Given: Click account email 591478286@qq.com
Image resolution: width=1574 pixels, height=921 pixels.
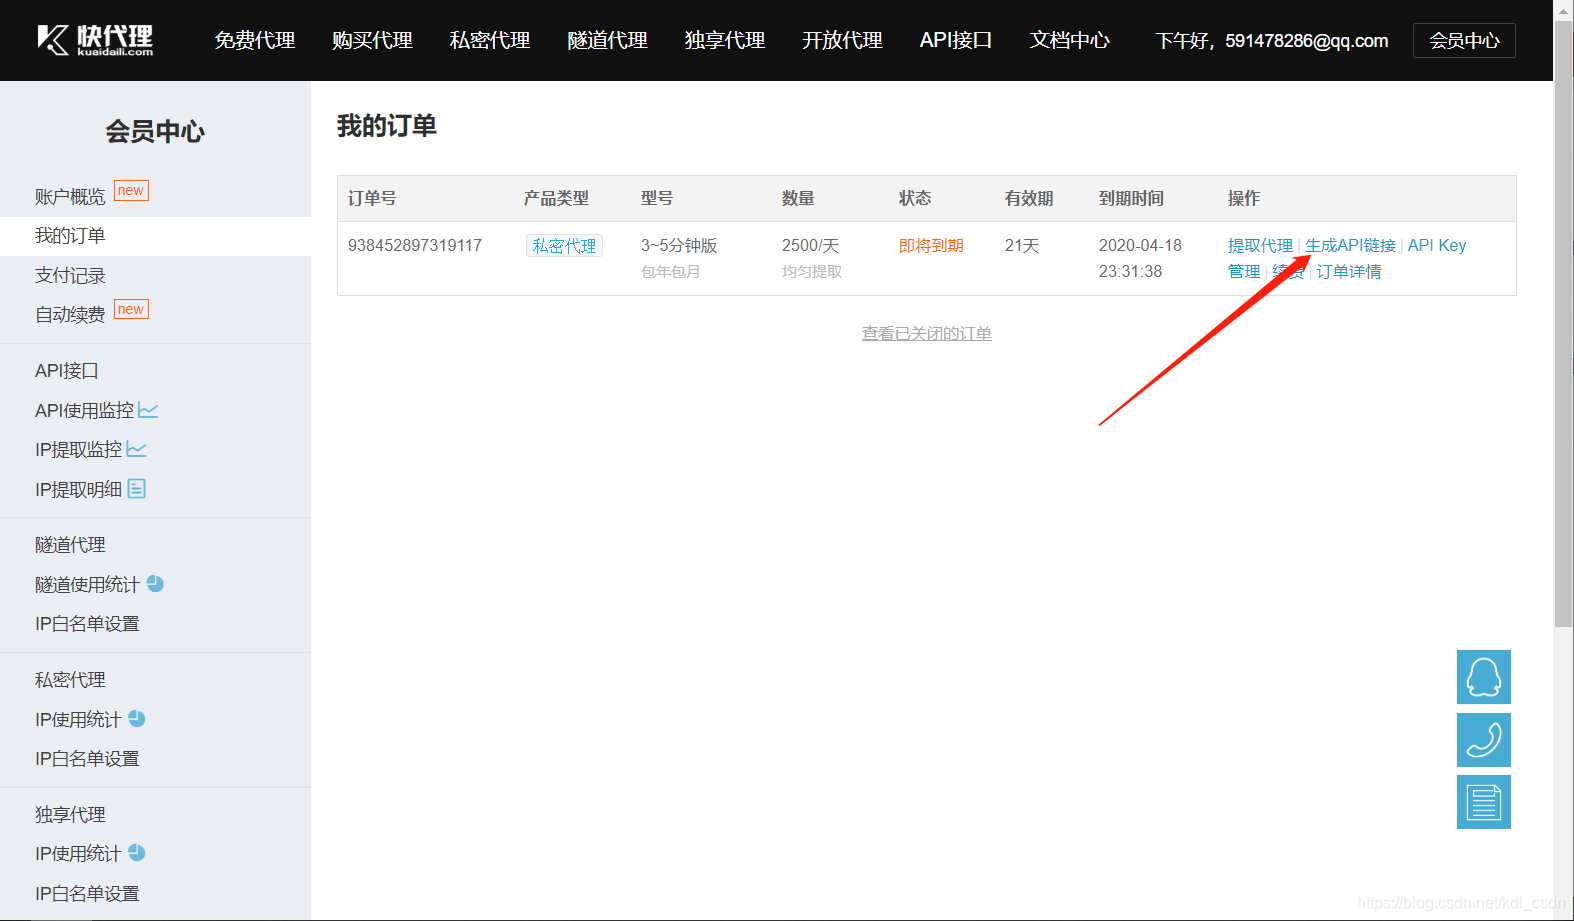Looking at the screenshot, I should pos(1307,41).
